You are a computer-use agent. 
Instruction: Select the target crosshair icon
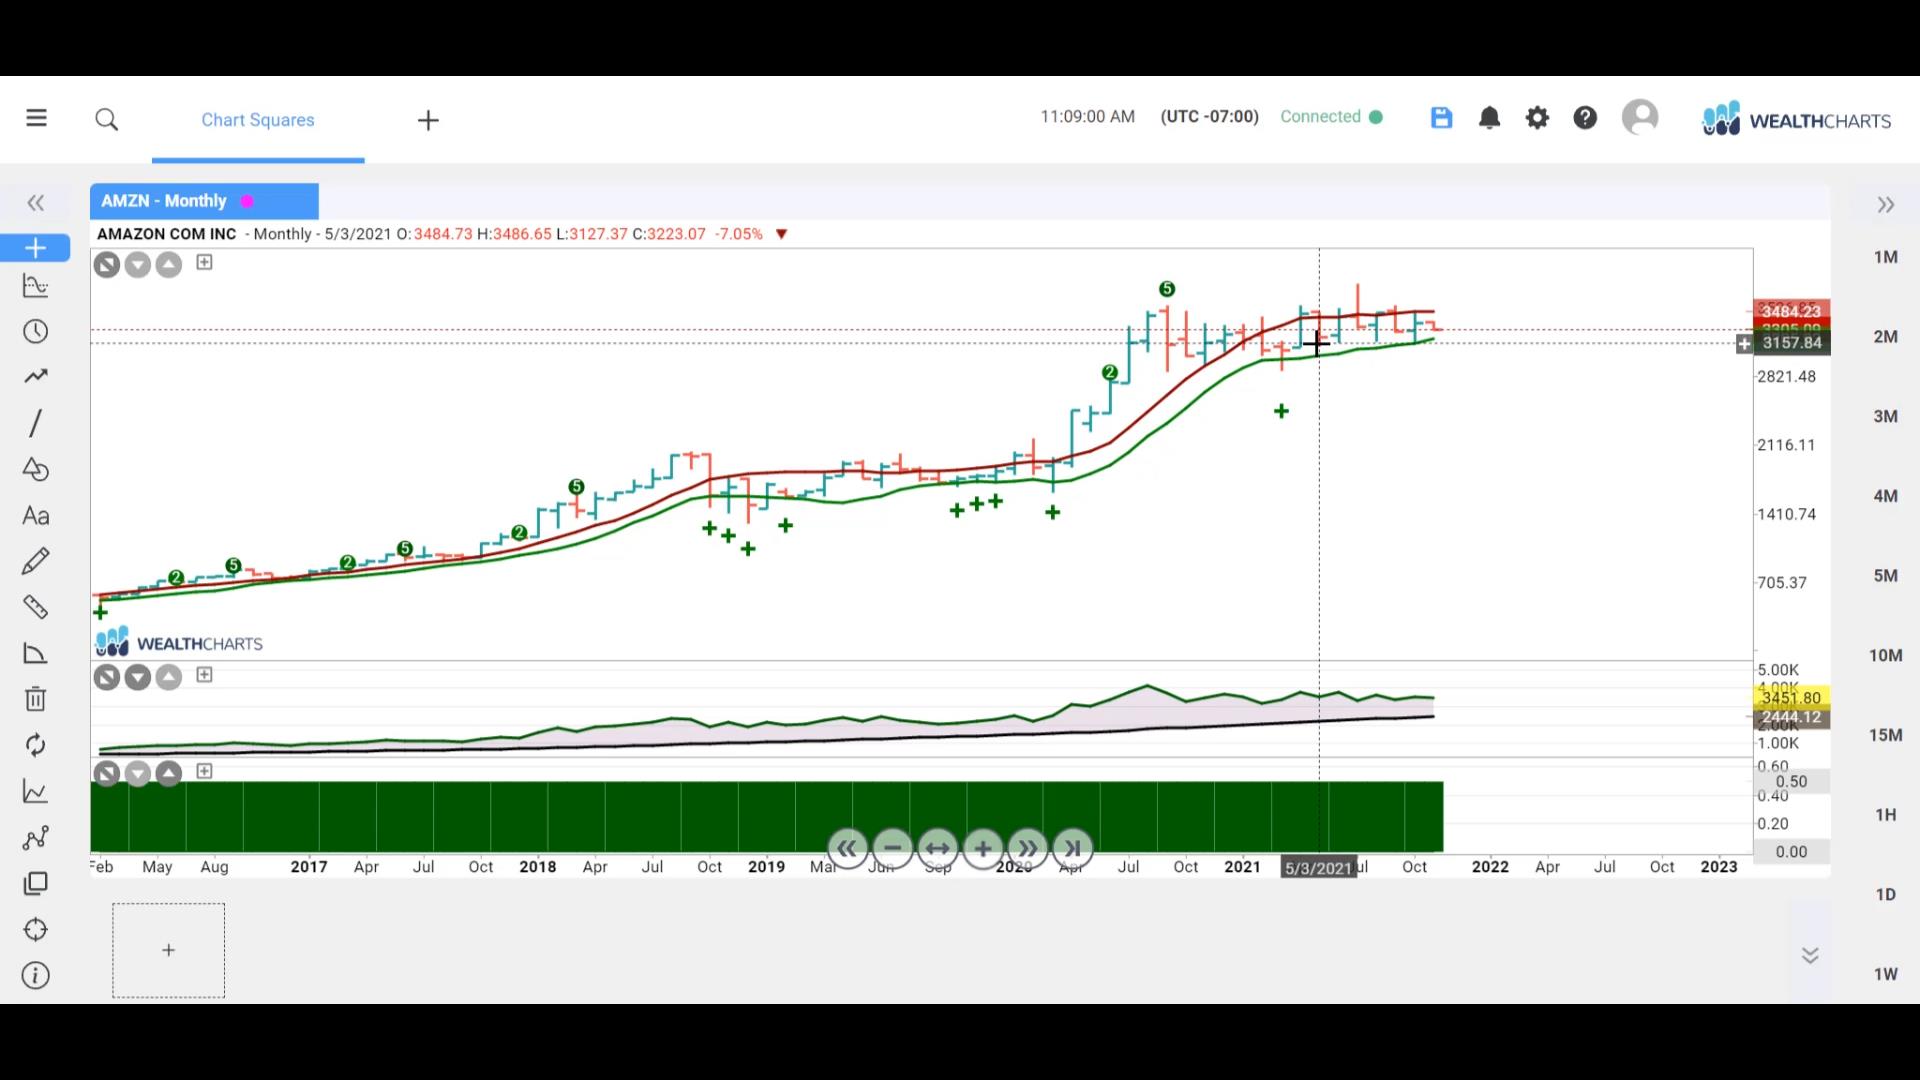click(x=35, y=930)
